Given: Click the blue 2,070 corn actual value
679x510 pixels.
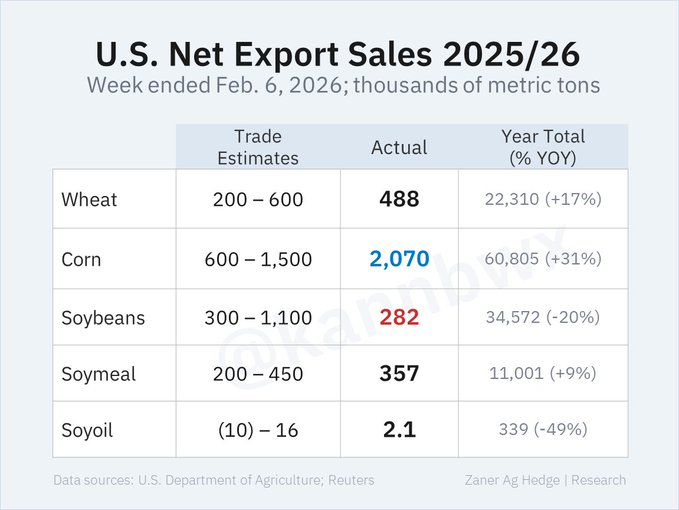Looking at the screenshot, I should pyautogui.click(x=399, y=259).
